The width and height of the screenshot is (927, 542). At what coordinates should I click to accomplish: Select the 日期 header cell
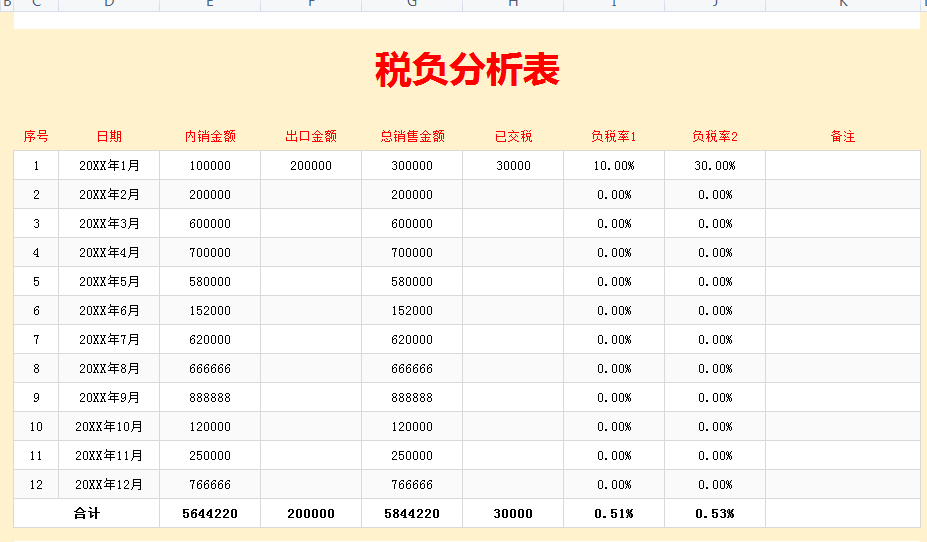click(x=109, y=137)
